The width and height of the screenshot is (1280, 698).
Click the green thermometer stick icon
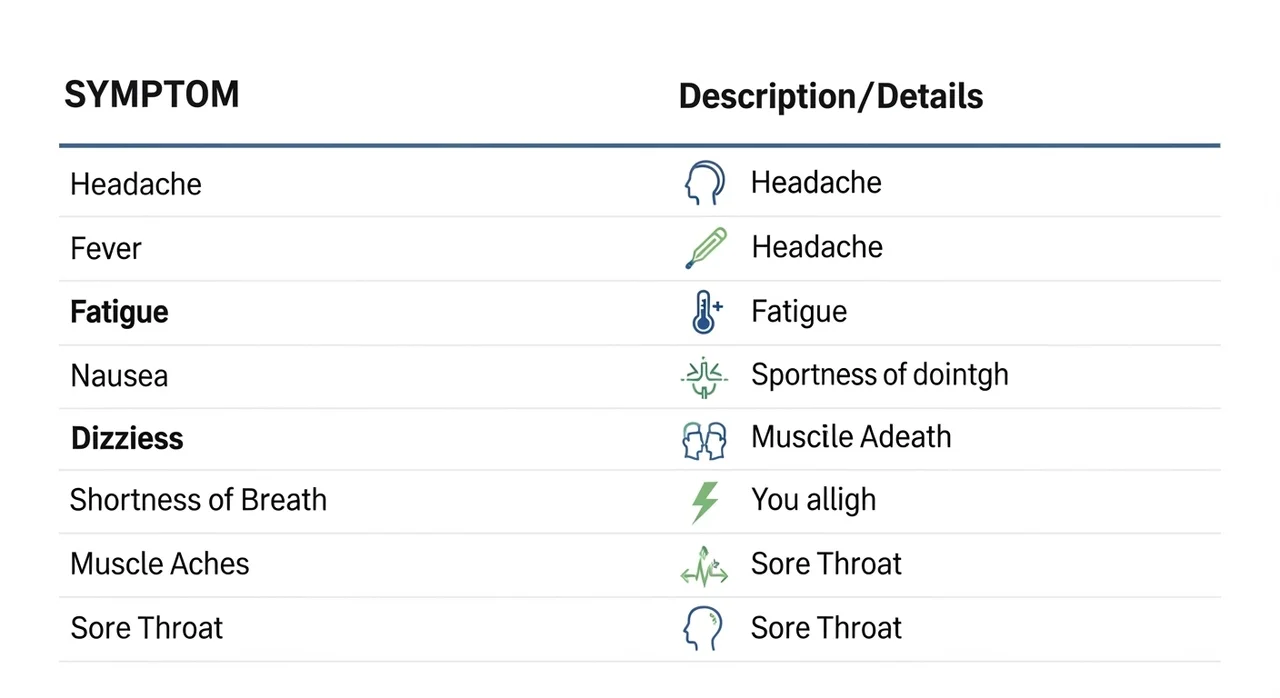coord(705,248)
